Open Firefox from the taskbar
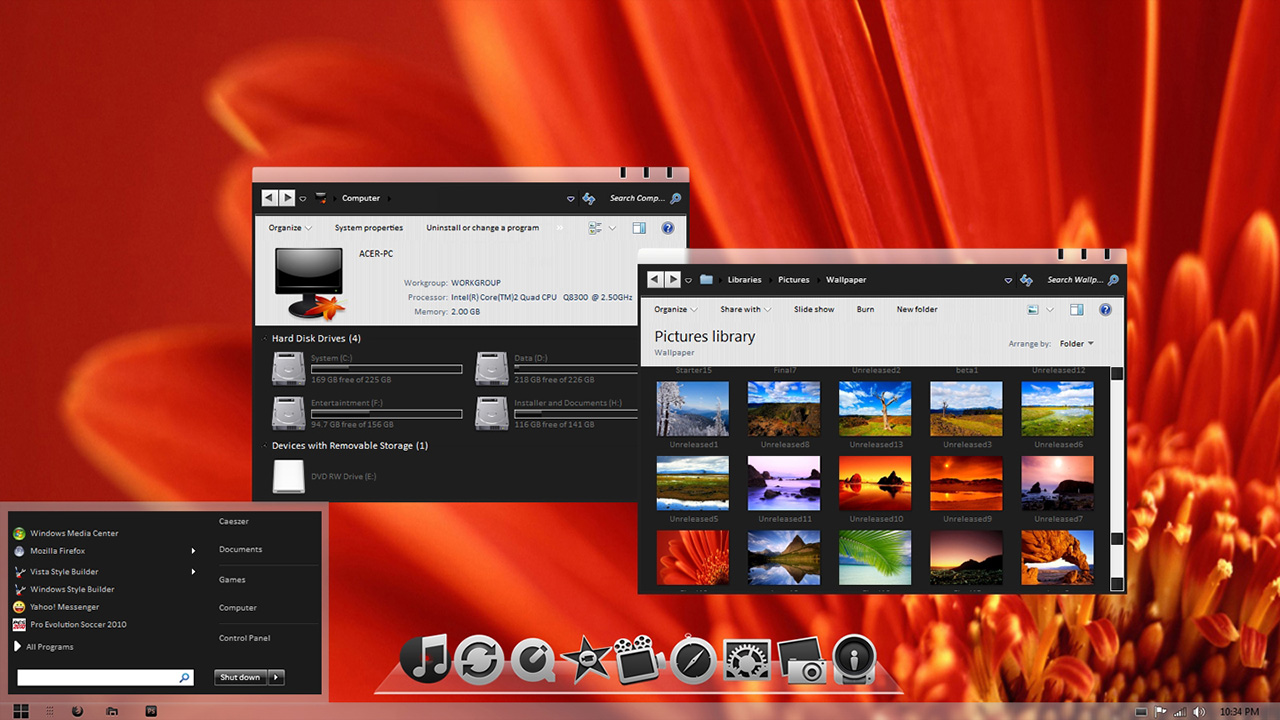The height and width of the screenshot is (720, 1280). pos(77,711)
